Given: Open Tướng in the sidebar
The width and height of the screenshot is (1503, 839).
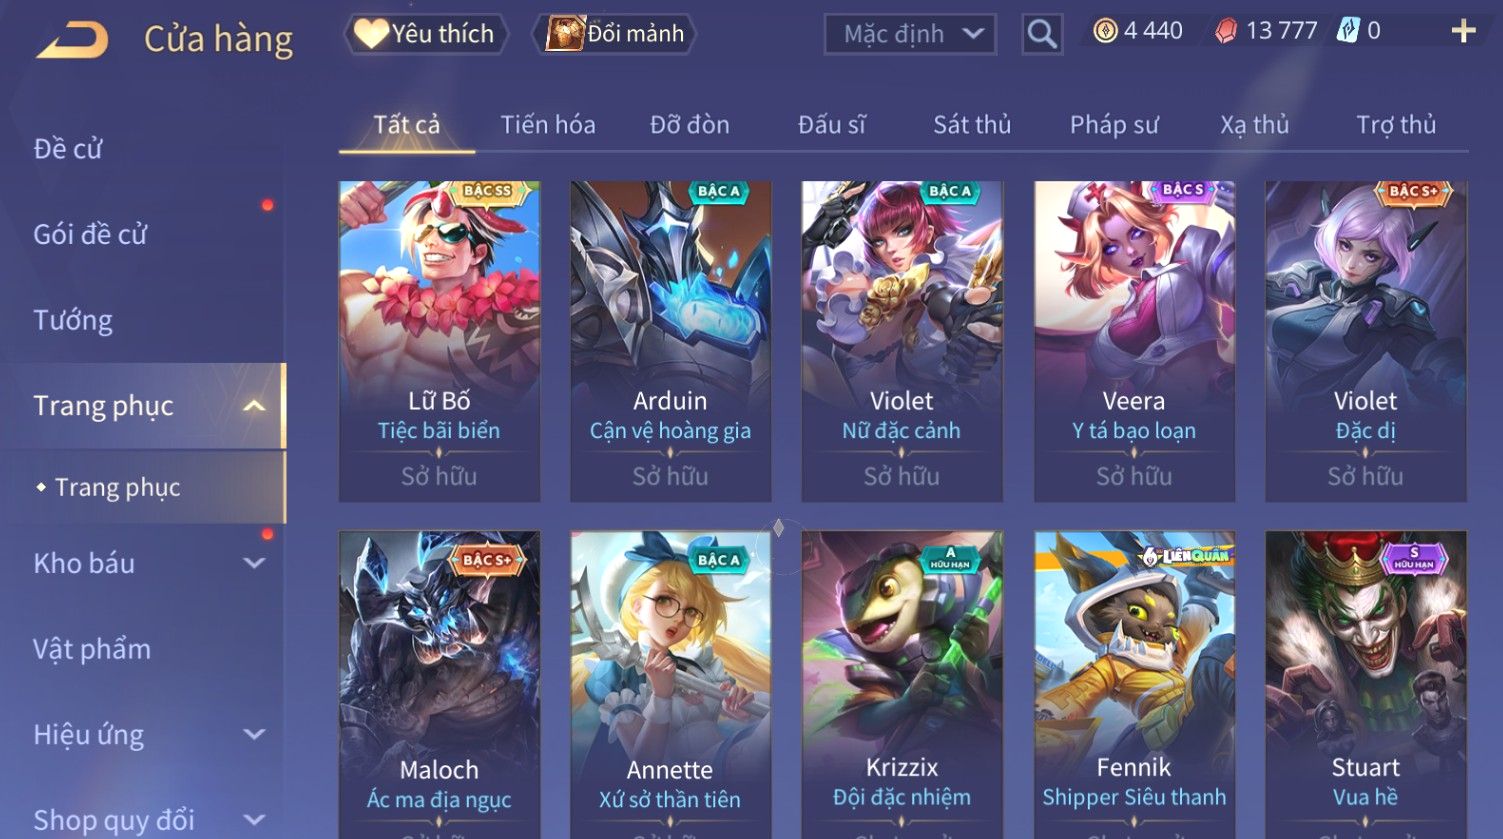Looking at the screenshot, I should (x=73, y=321).
